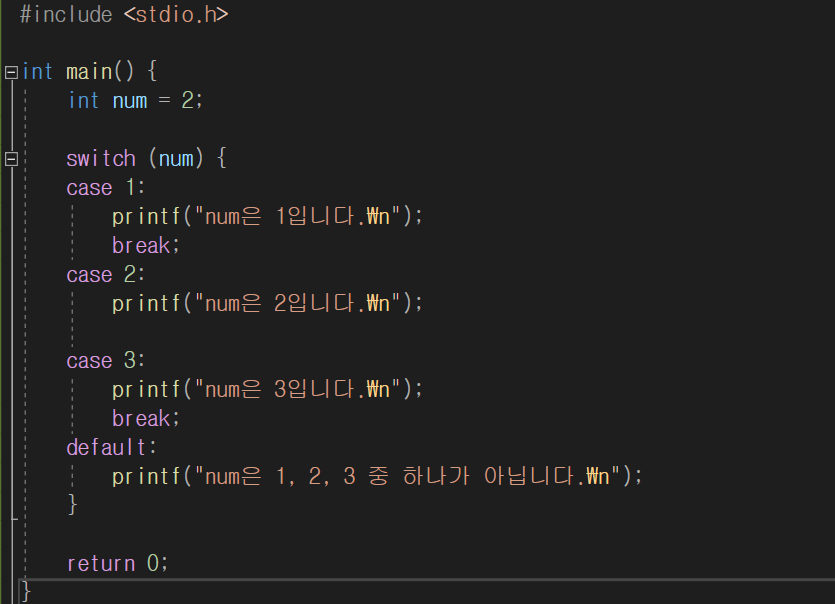The image size is (835, 604).
Task: Click the printf line printing 'num은 2입니다'
Action: (x=267, y=304)
